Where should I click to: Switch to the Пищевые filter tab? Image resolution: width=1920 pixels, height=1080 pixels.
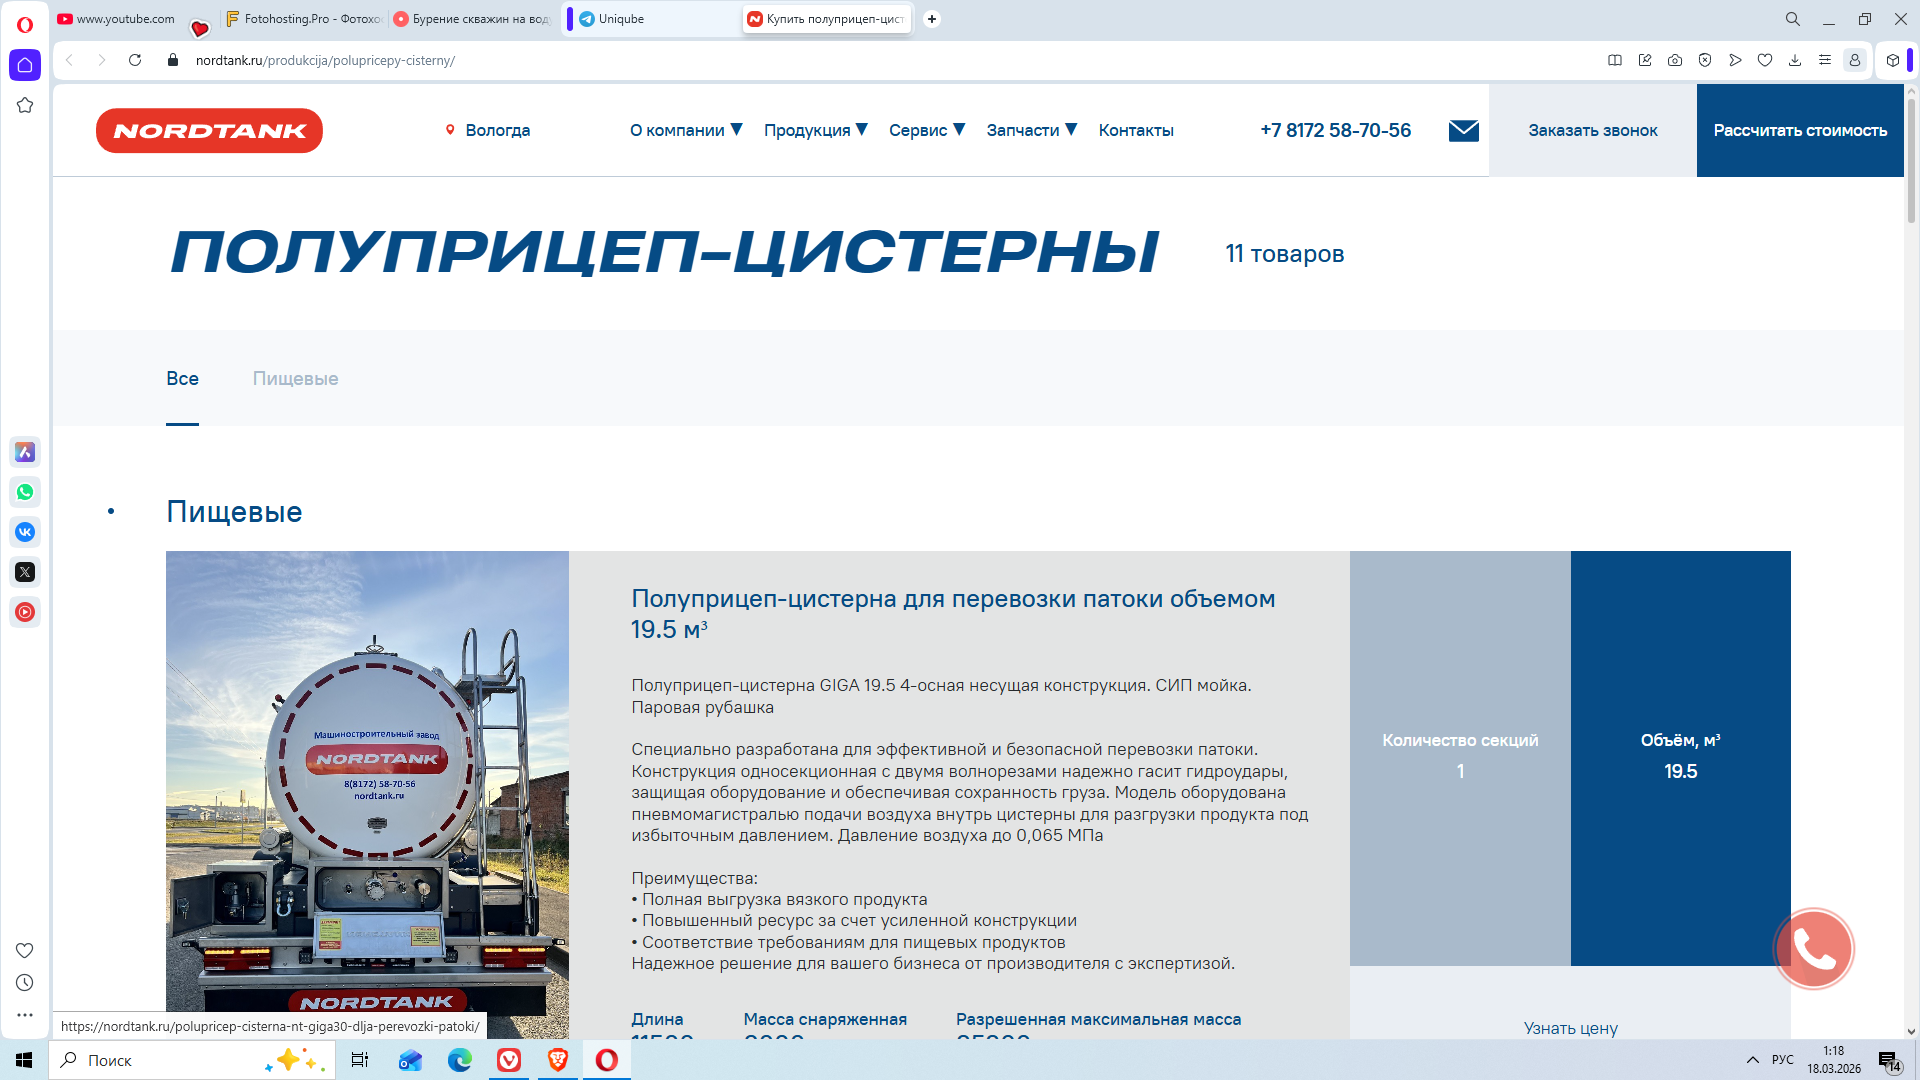(295, 379)
